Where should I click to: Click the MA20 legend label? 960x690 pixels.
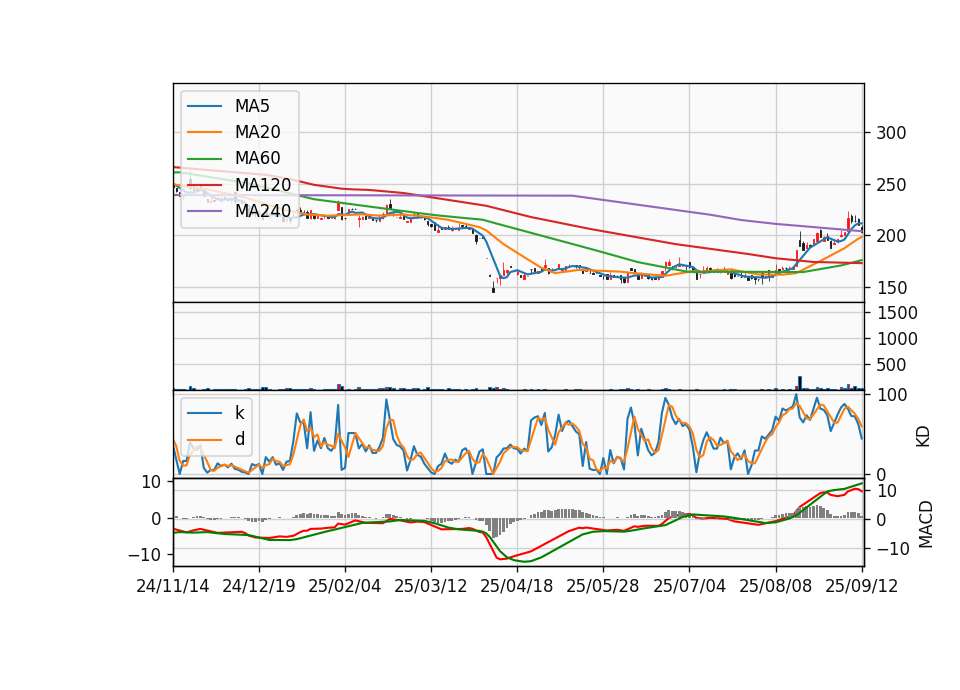257,132
